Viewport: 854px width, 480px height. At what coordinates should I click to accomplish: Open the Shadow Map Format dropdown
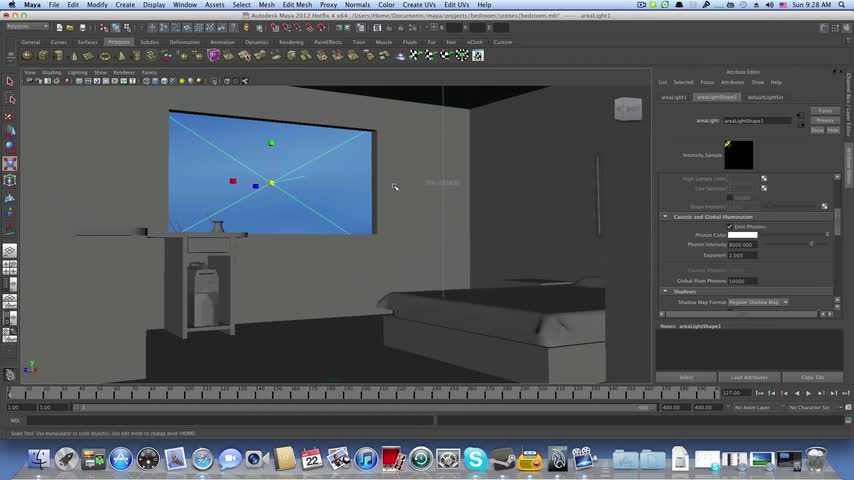pyautogui.click(x=759, y=302)
